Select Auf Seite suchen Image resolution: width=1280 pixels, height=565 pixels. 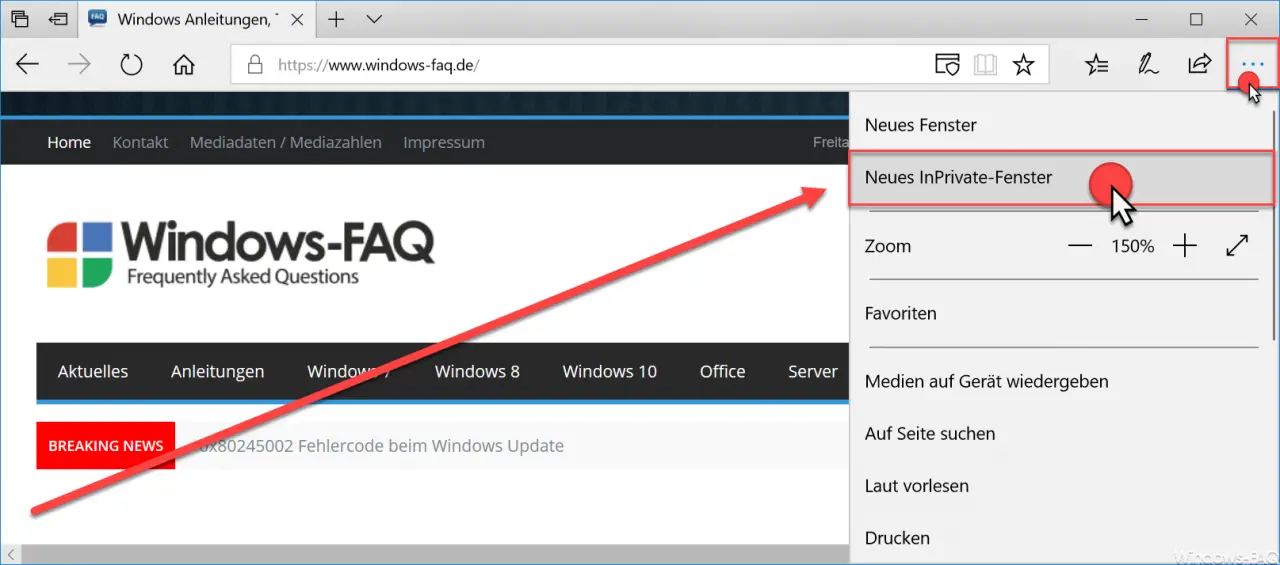point(1063,434)
